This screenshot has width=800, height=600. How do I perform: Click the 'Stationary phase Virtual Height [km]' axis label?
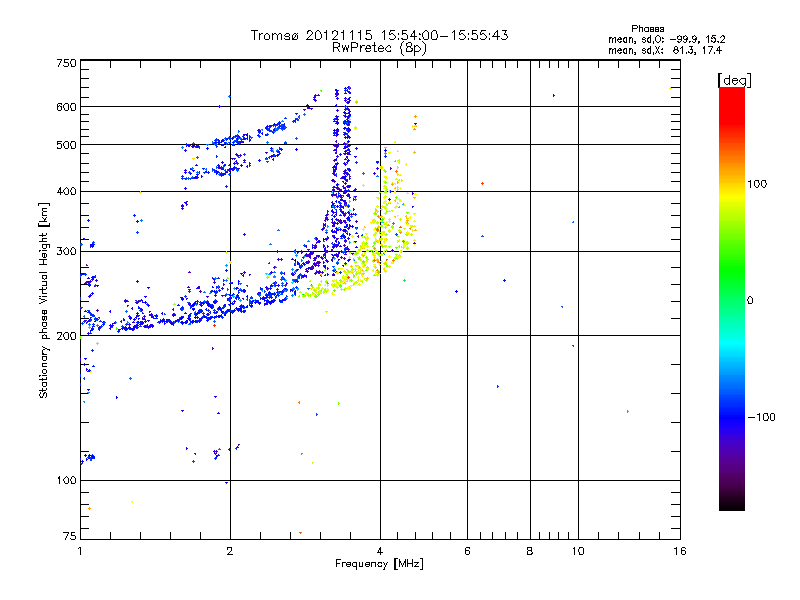44,301
